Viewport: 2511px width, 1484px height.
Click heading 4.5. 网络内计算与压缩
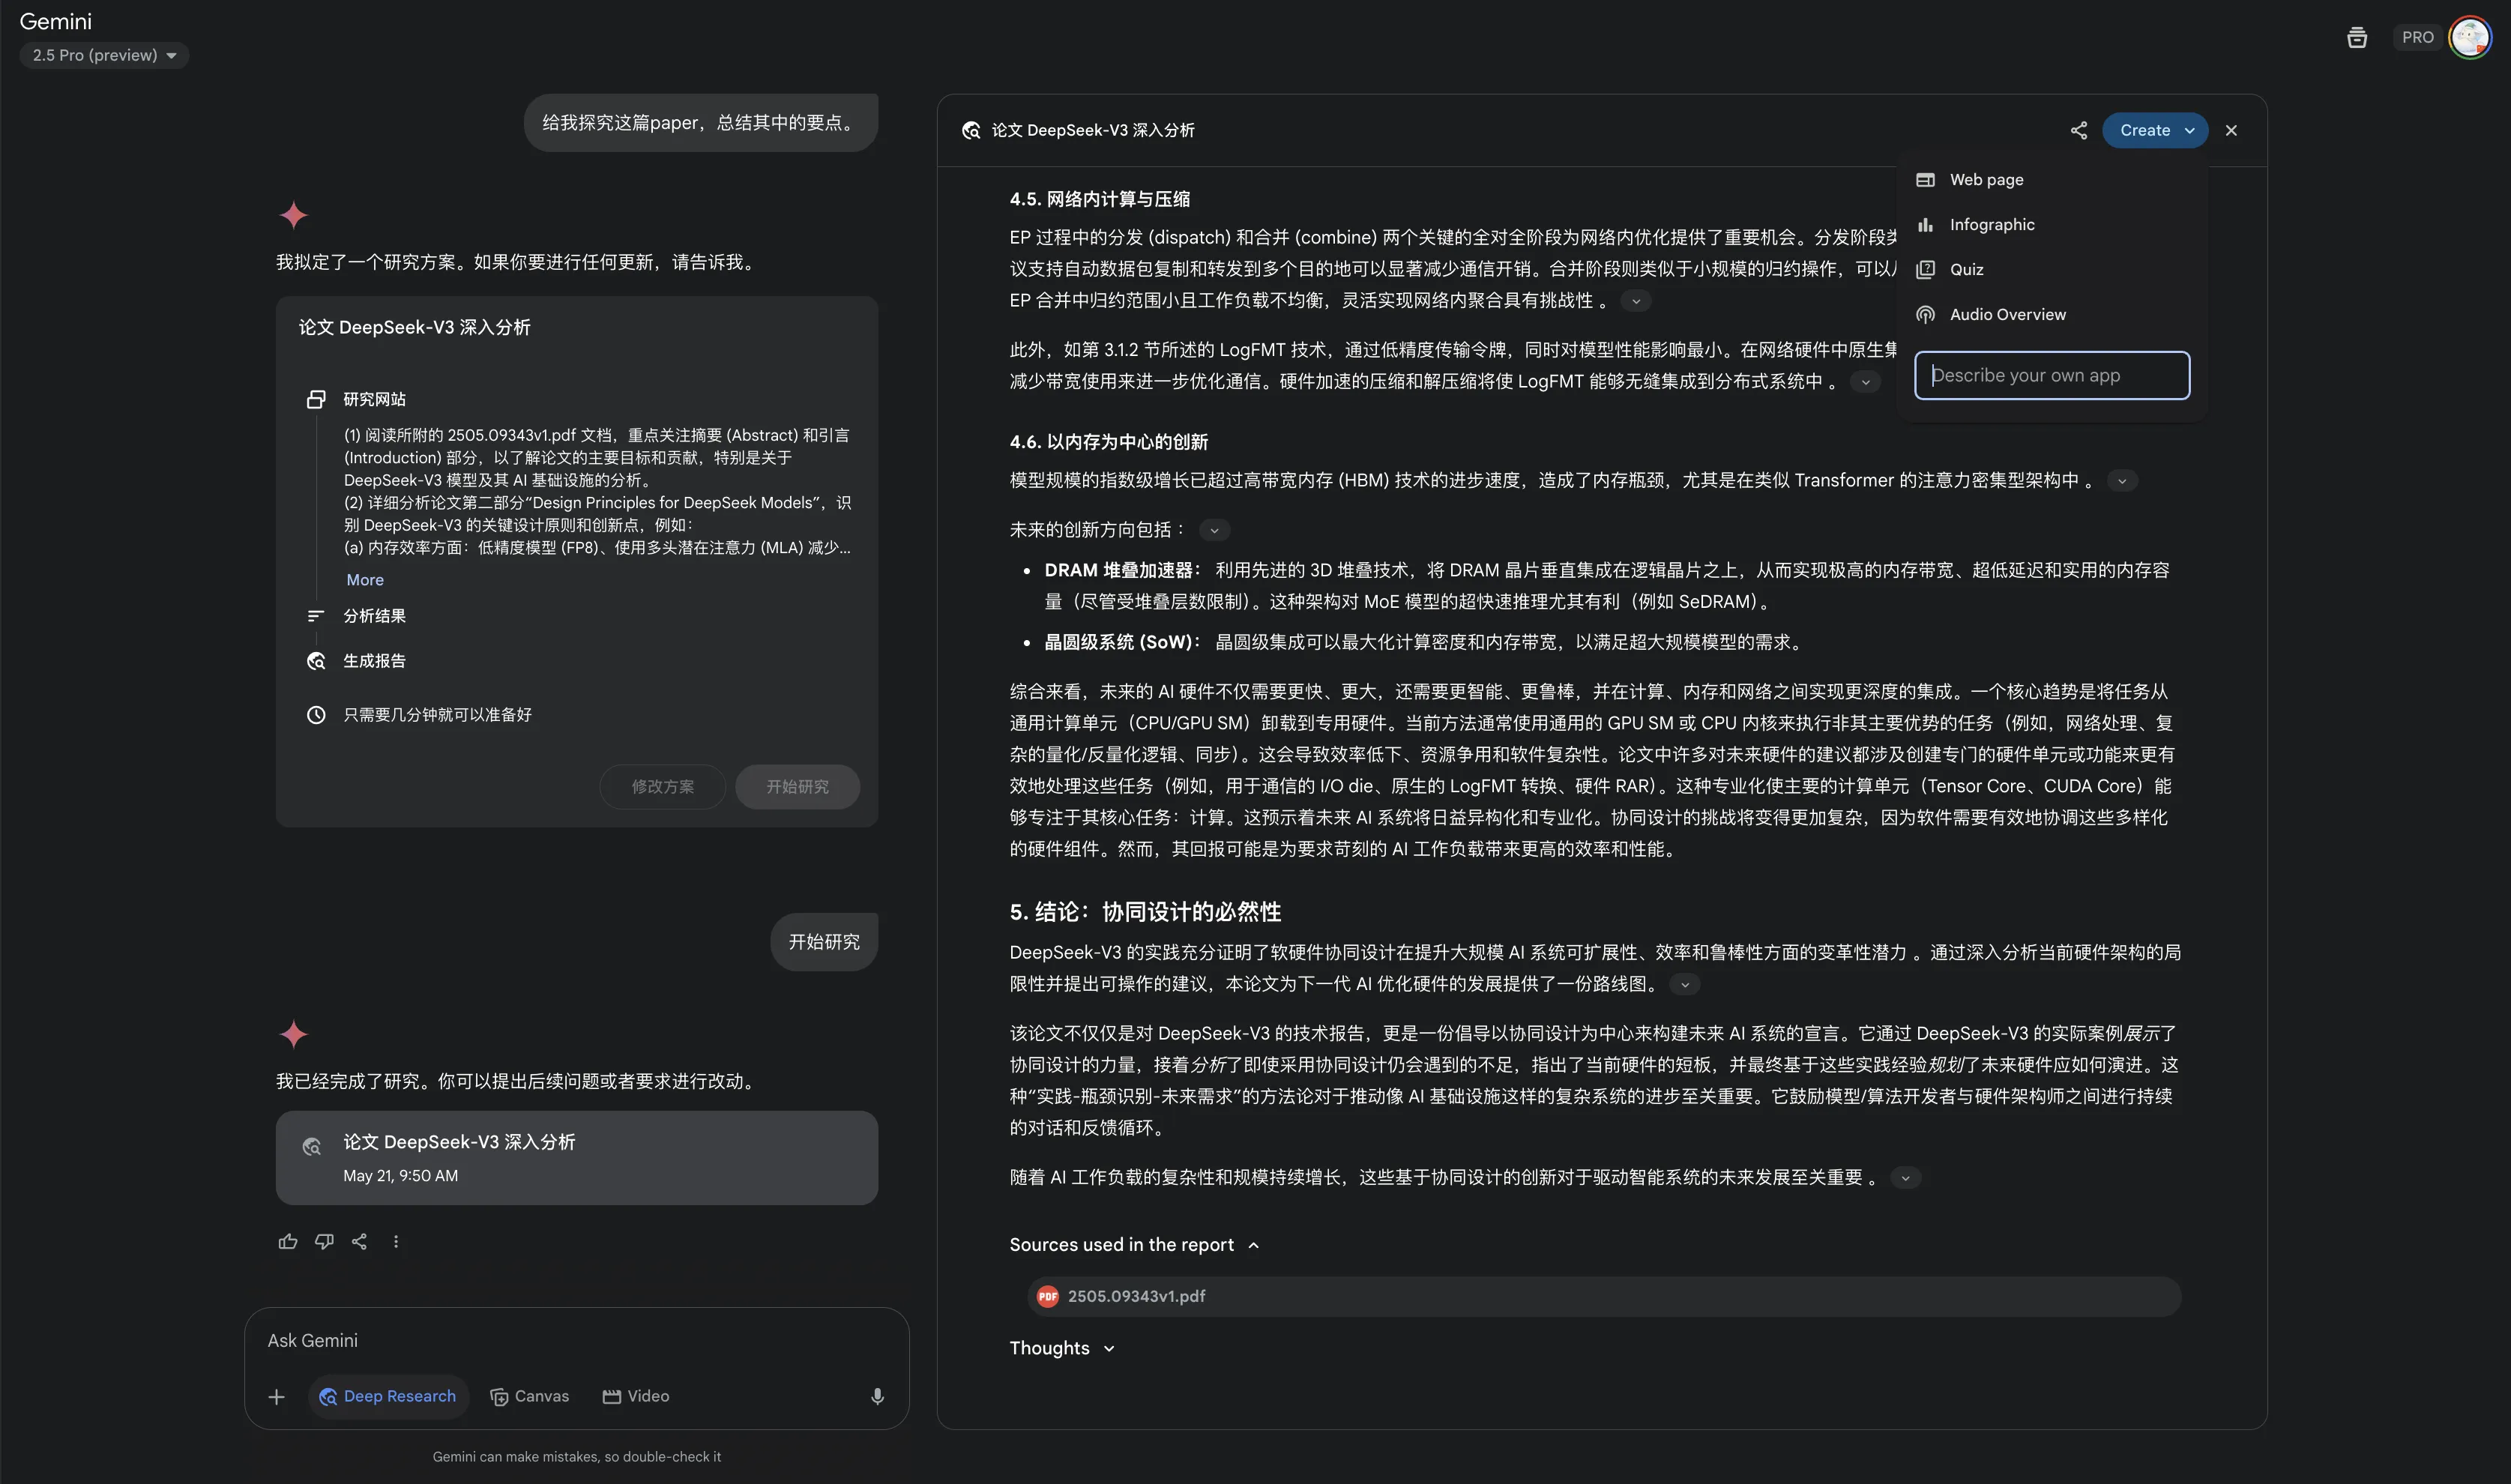pyautogui.click(x=1099, y=199)
